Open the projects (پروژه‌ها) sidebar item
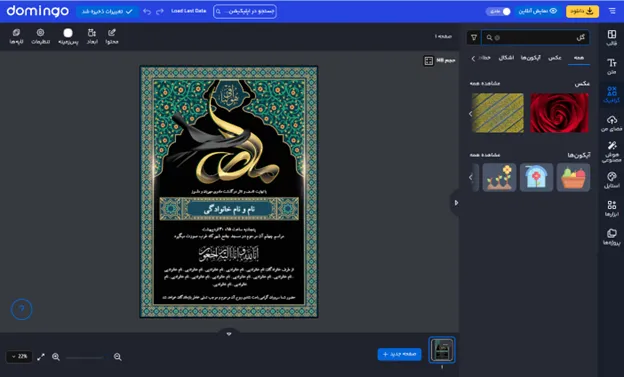The height and width of the screenshot is (377, 624). [x=612, y=237]
